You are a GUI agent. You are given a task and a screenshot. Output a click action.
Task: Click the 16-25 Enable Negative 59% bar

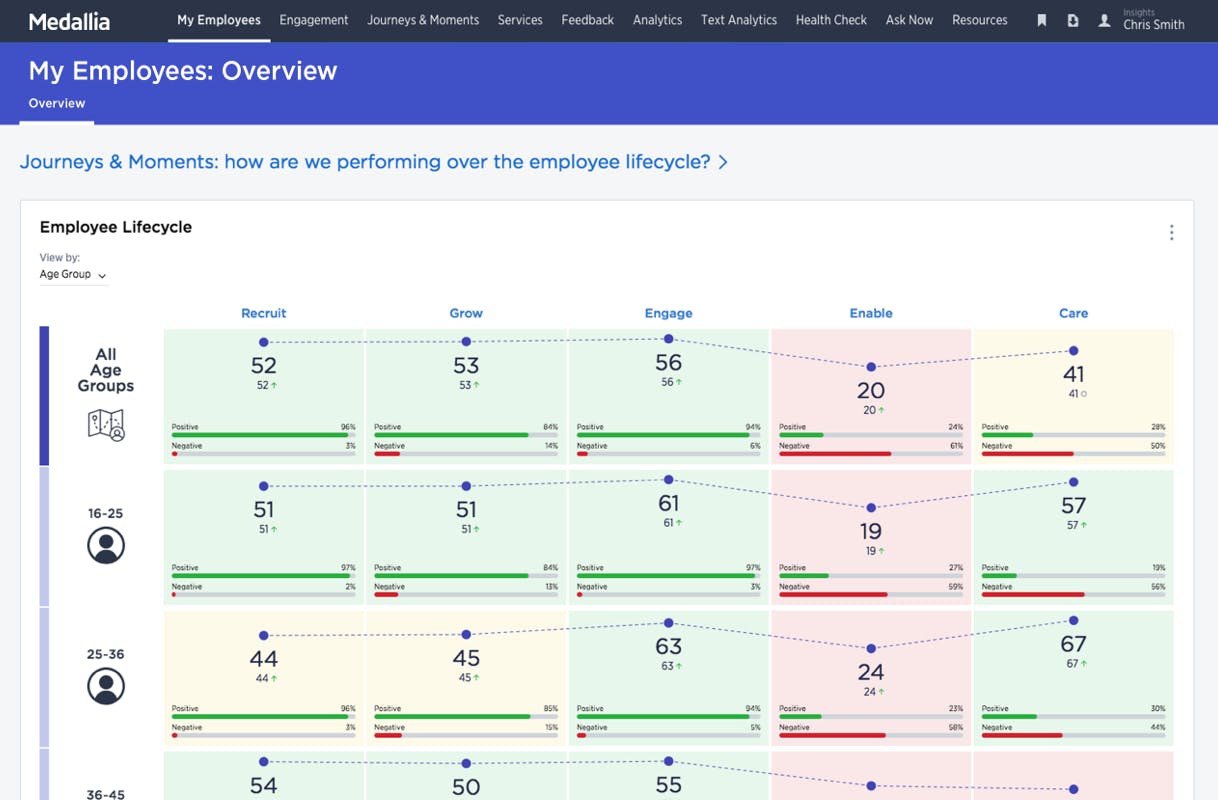click(871, 595)
